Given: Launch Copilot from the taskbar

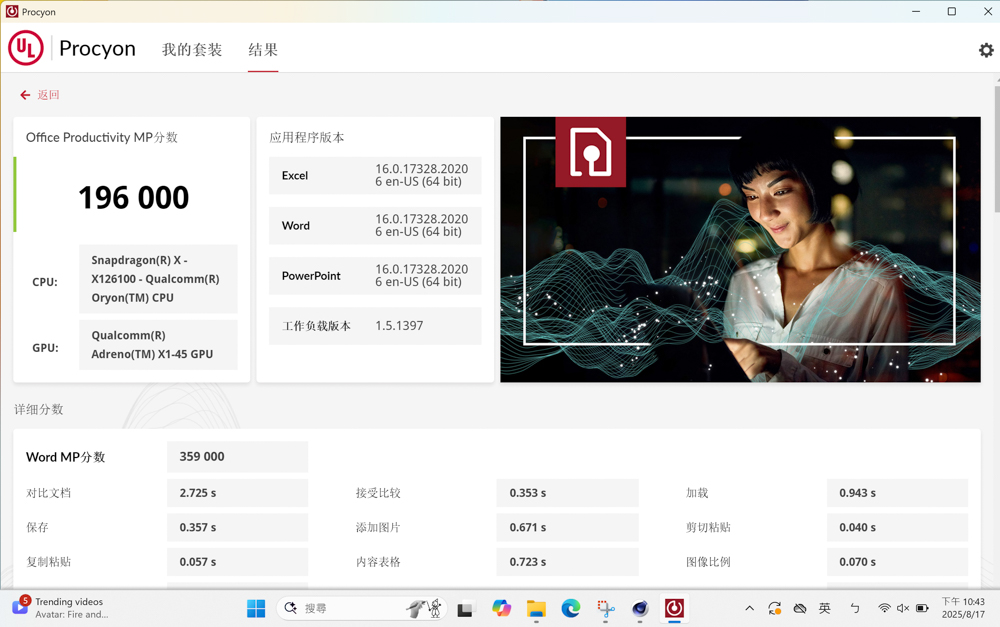Looking at the screenshot, I should coord(501,609).
